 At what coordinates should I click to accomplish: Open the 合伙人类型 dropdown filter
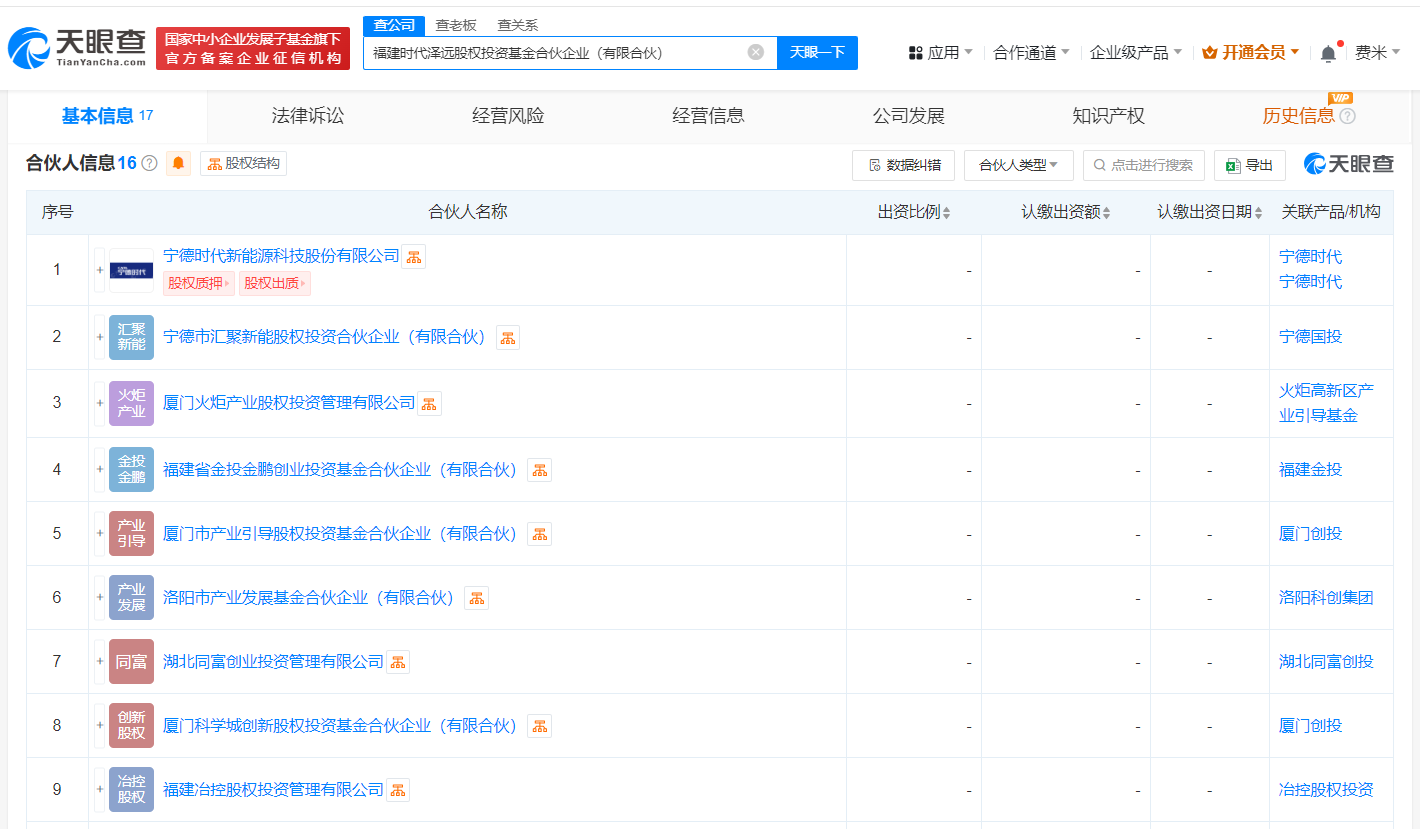point(1018,165)
